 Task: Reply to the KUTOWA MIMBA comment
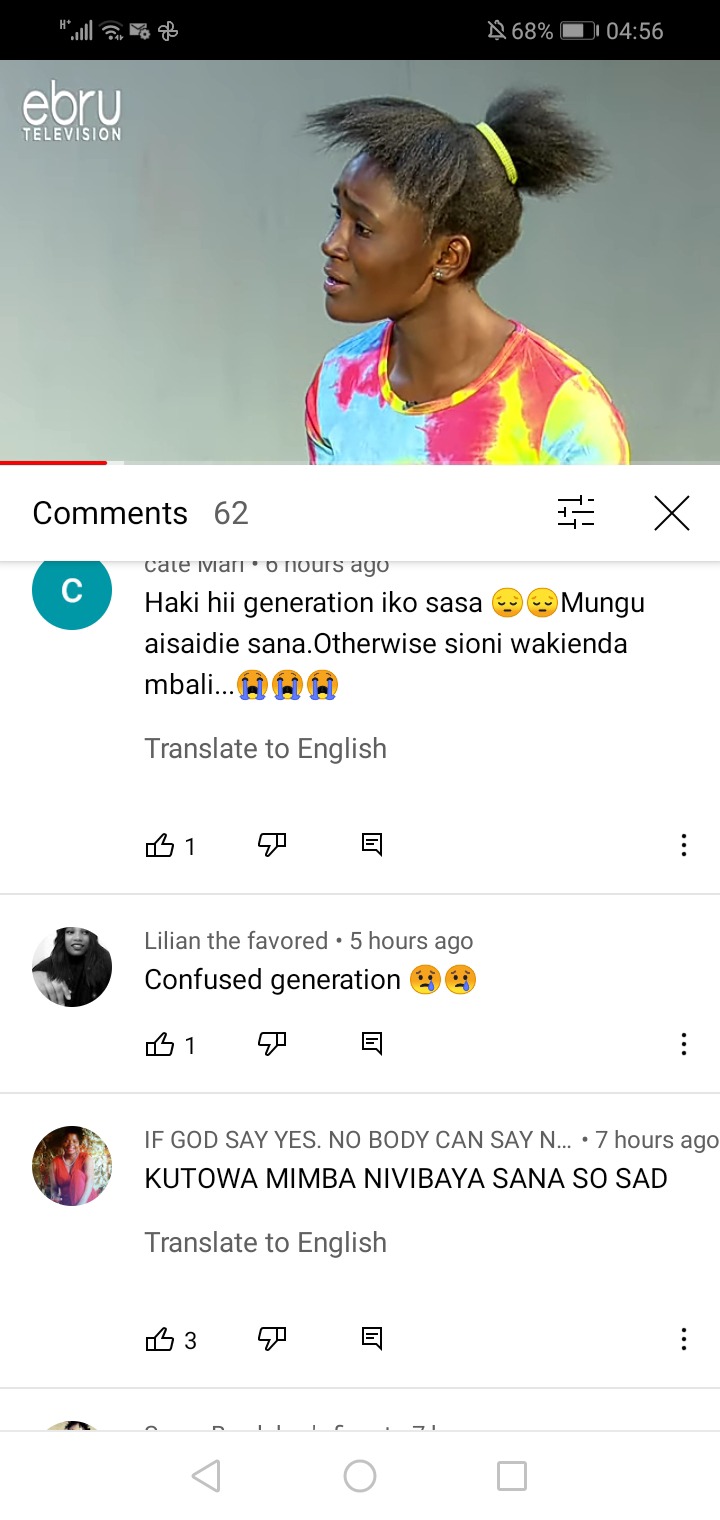(372, 1339)
